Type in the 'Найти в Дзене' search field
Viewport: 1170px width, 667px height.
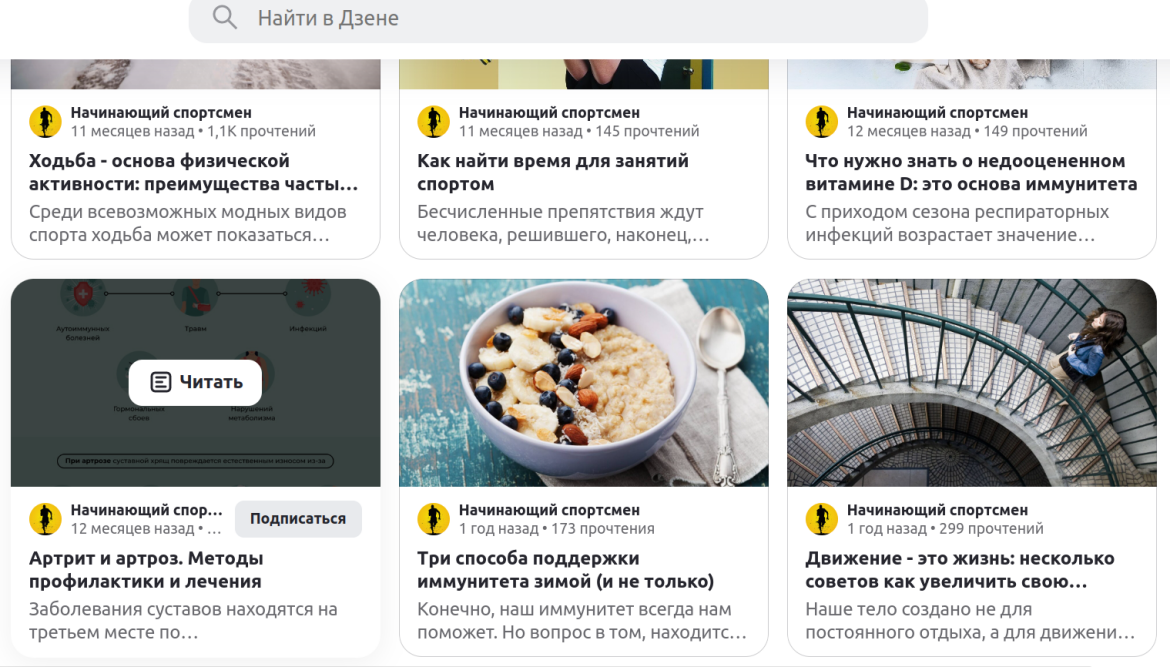[x=580, y=18]
